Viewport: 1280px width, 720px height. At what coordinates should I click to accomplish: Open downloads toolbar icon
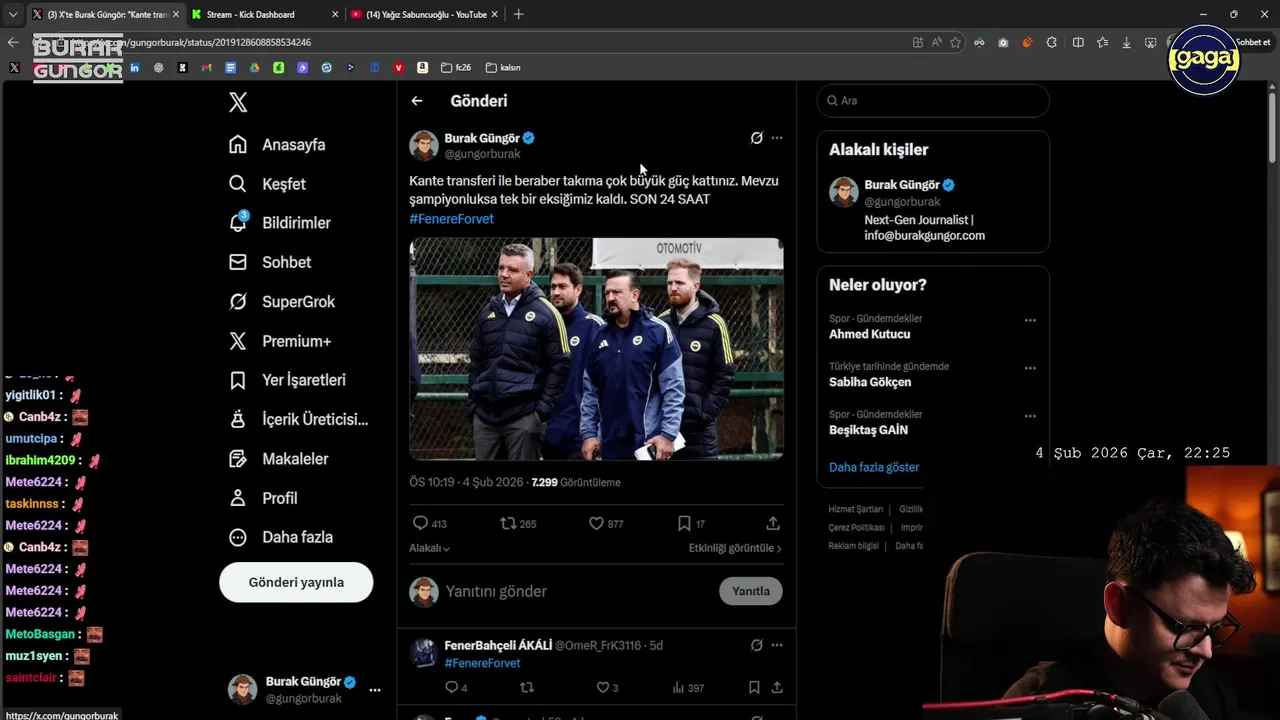tap(1126, 42)
